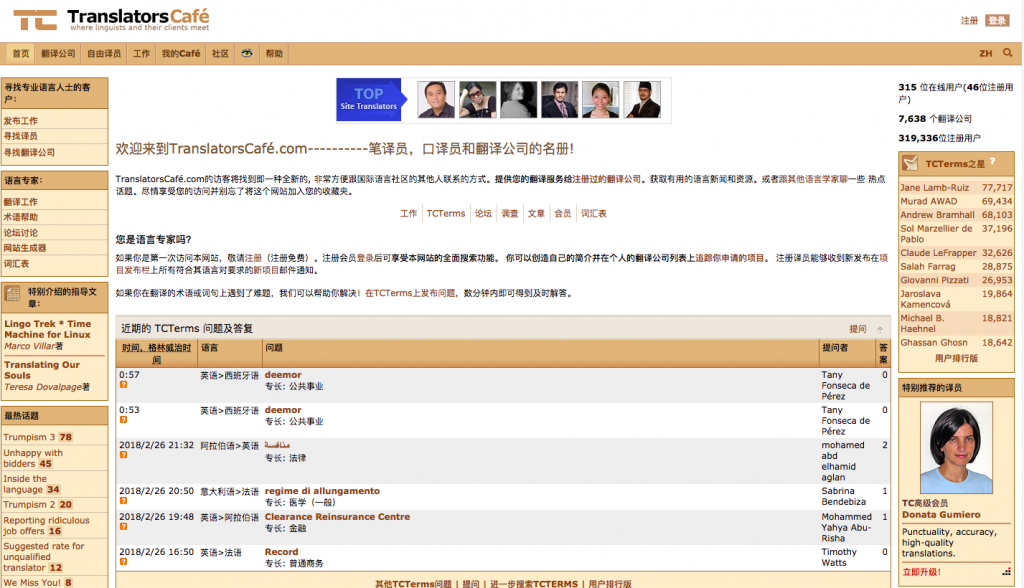This screenshot has width=1024, height=588.
Task: Open Ghassan Ghosn in TCTerms ranking
Action: pos(934,342)
